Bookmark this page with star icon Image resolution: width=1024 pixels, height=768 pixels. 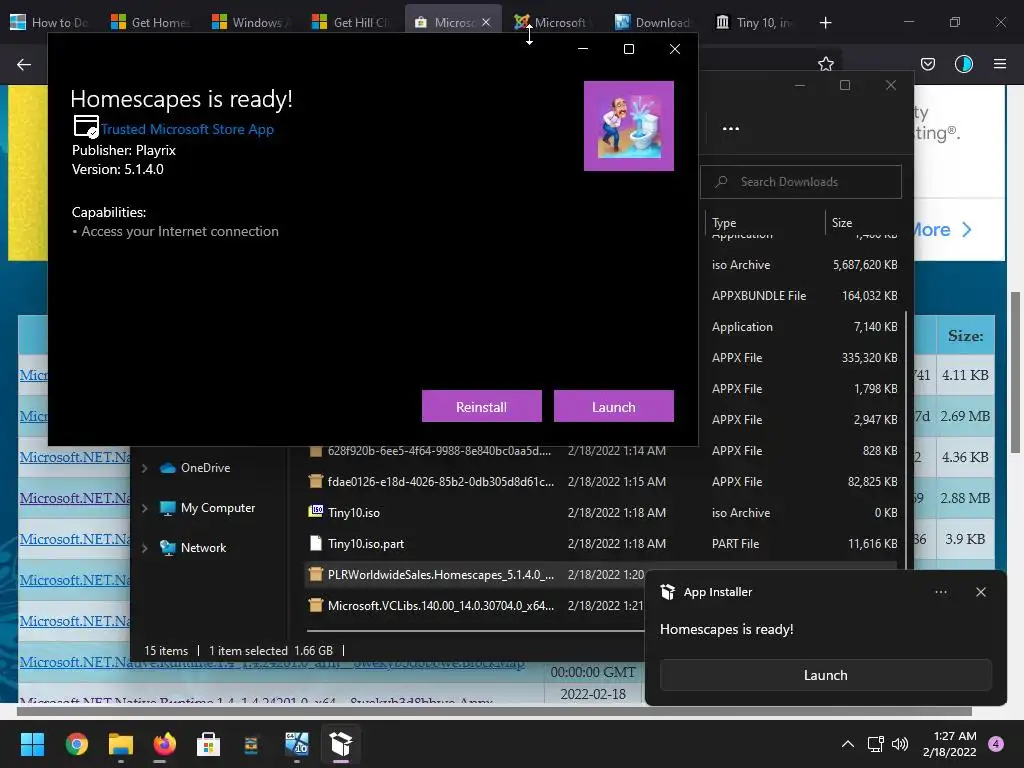(825, 64)
